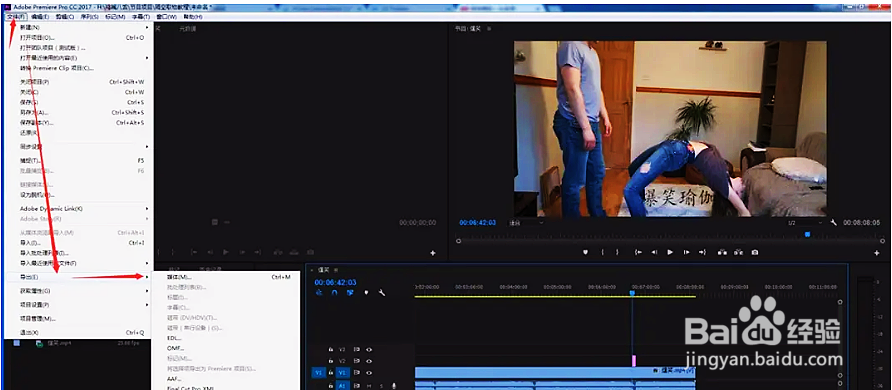Choose 关闭项目(P) Ctrl+Shift+W
This screenshot has width=892, height=390.
(x=78, y=82)
